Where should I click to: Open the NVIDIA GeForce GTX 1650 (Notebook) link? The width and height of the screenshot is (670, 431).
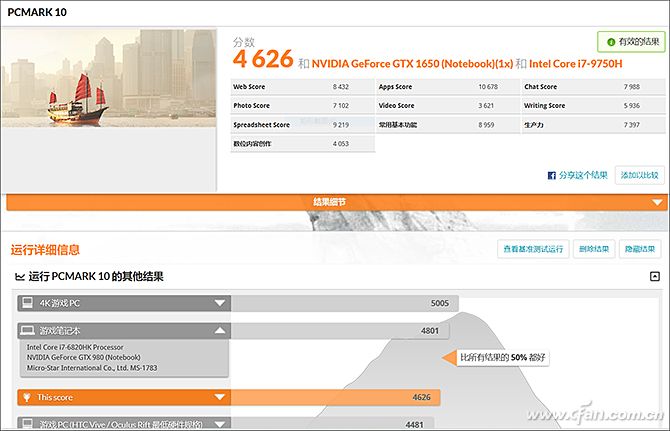[412, 64]
